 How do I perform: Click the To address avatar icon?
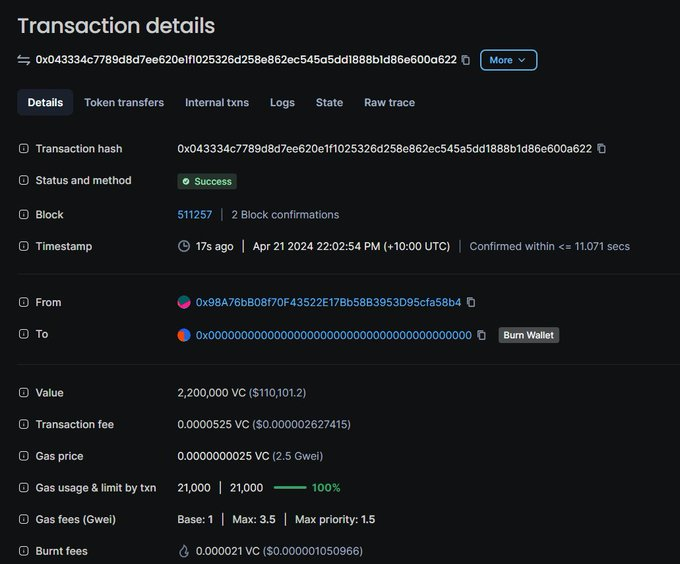coord(184,335)
